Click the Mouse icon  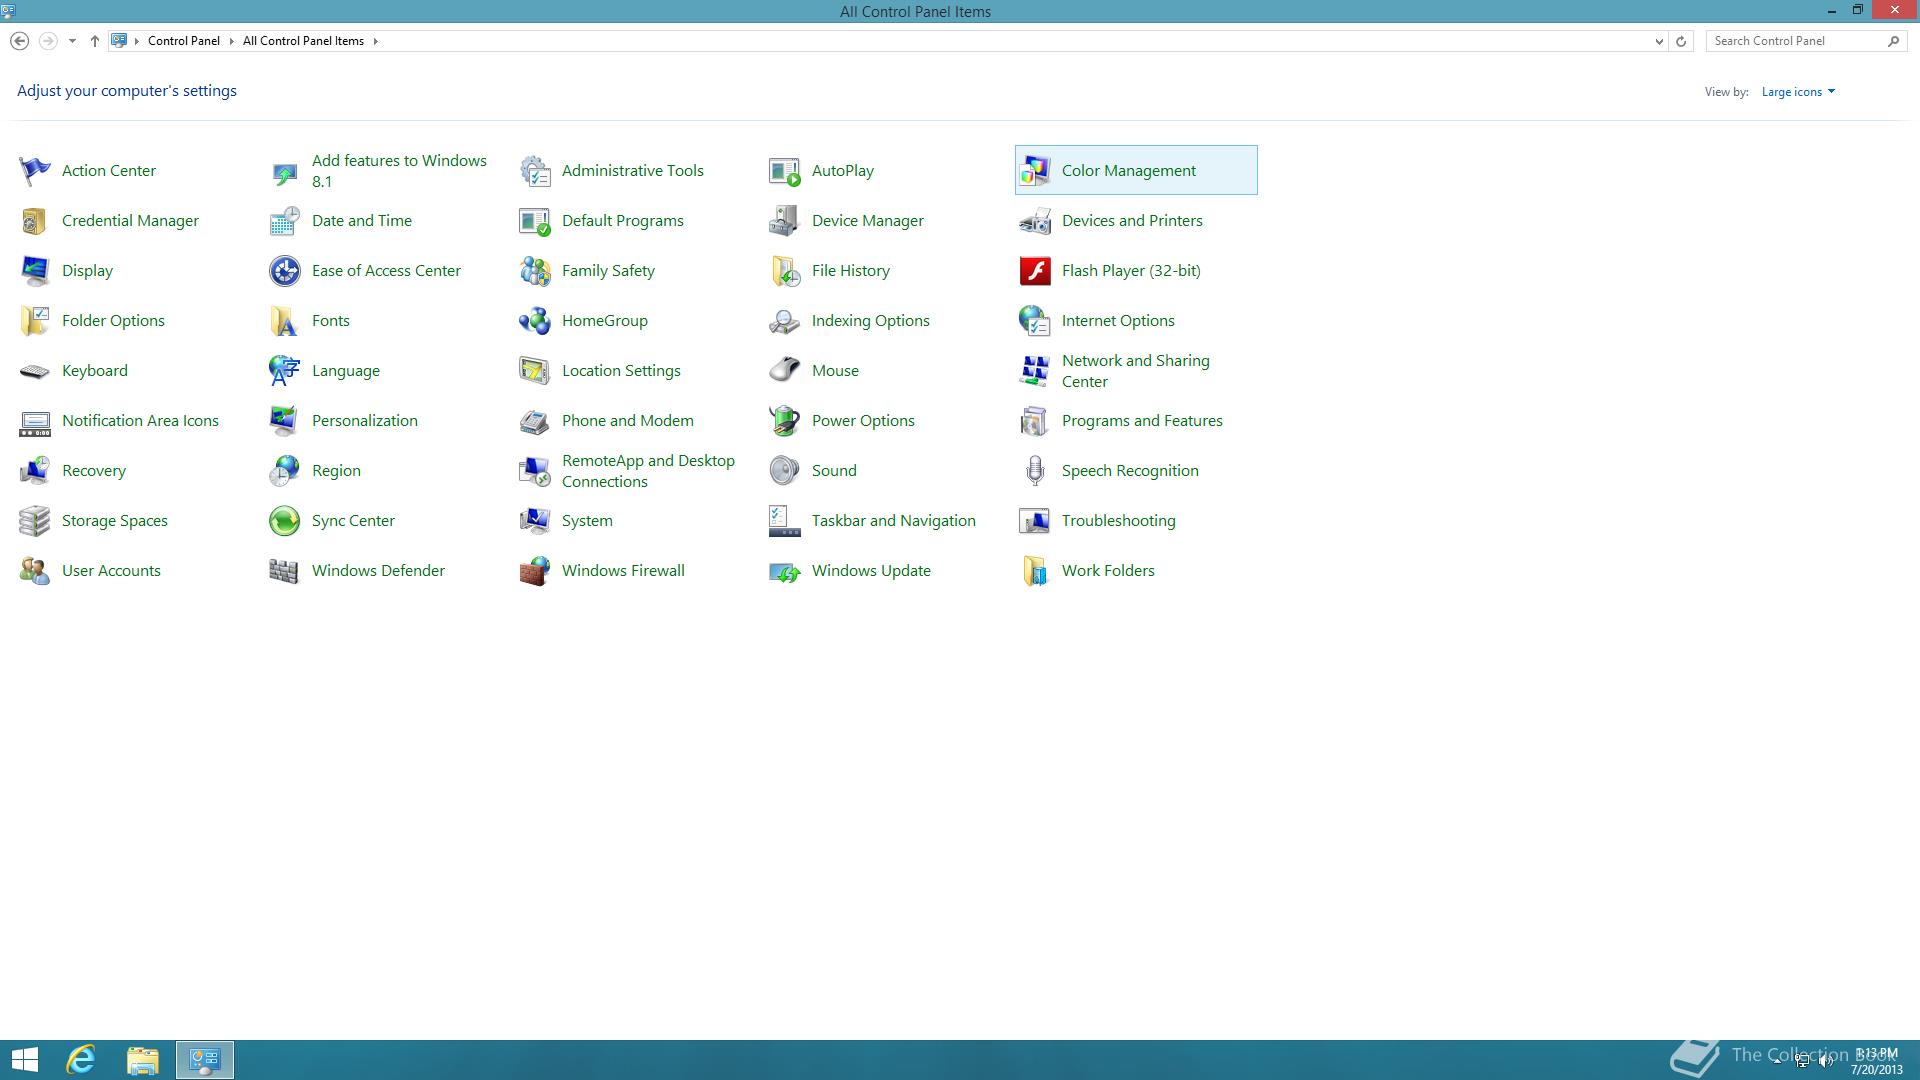pyautogui.click(x=785, y=371)
